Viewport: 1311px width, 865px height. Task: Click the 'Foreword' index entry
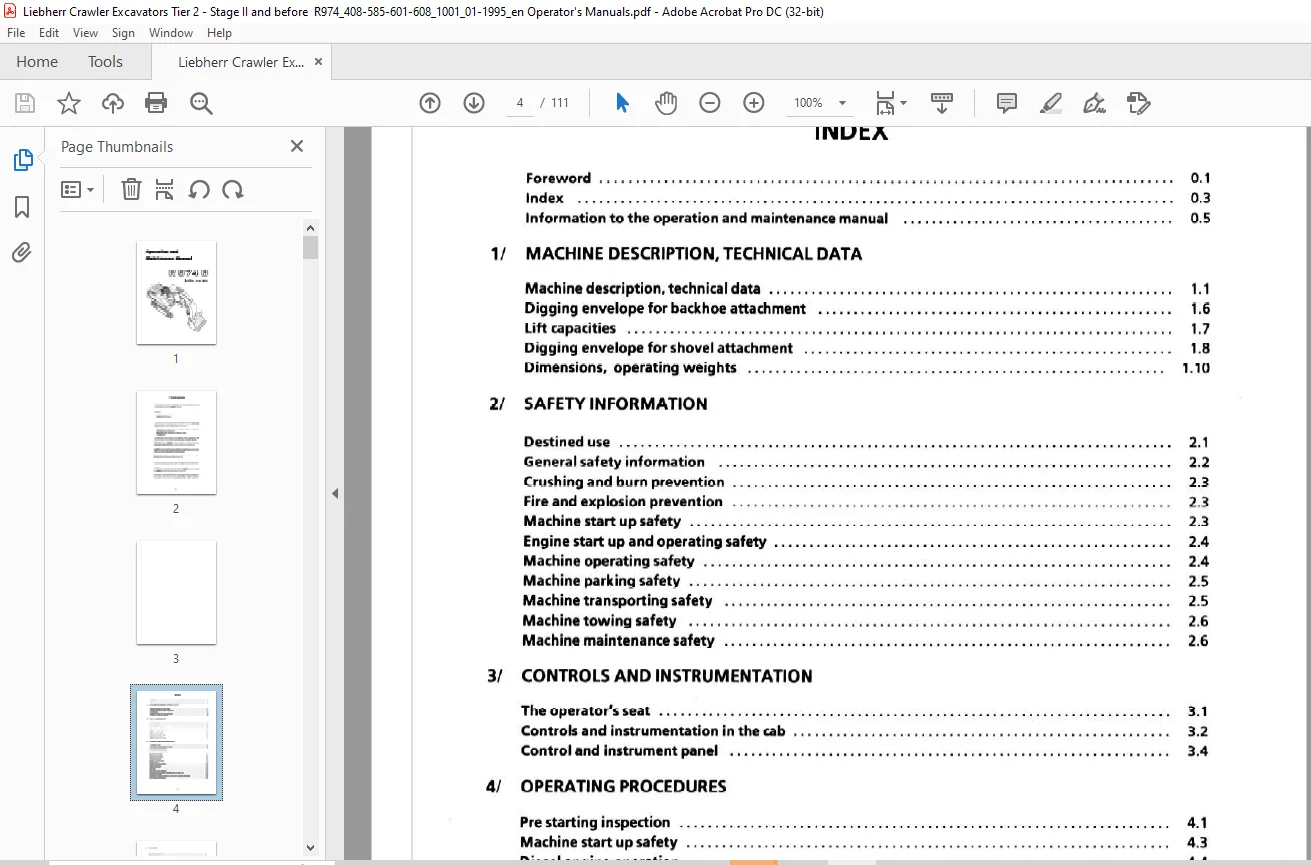click(558, 178)
